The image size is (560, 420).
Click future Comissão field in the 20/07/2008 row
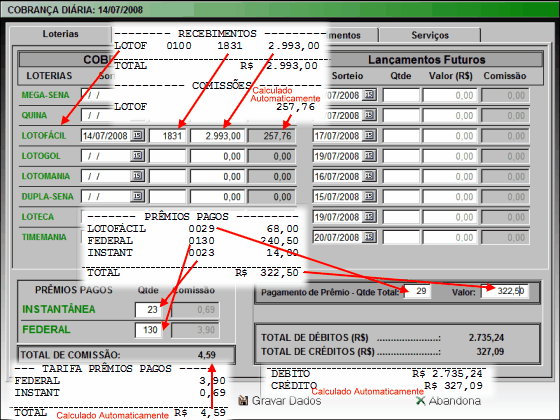click(x=505, y=238)
